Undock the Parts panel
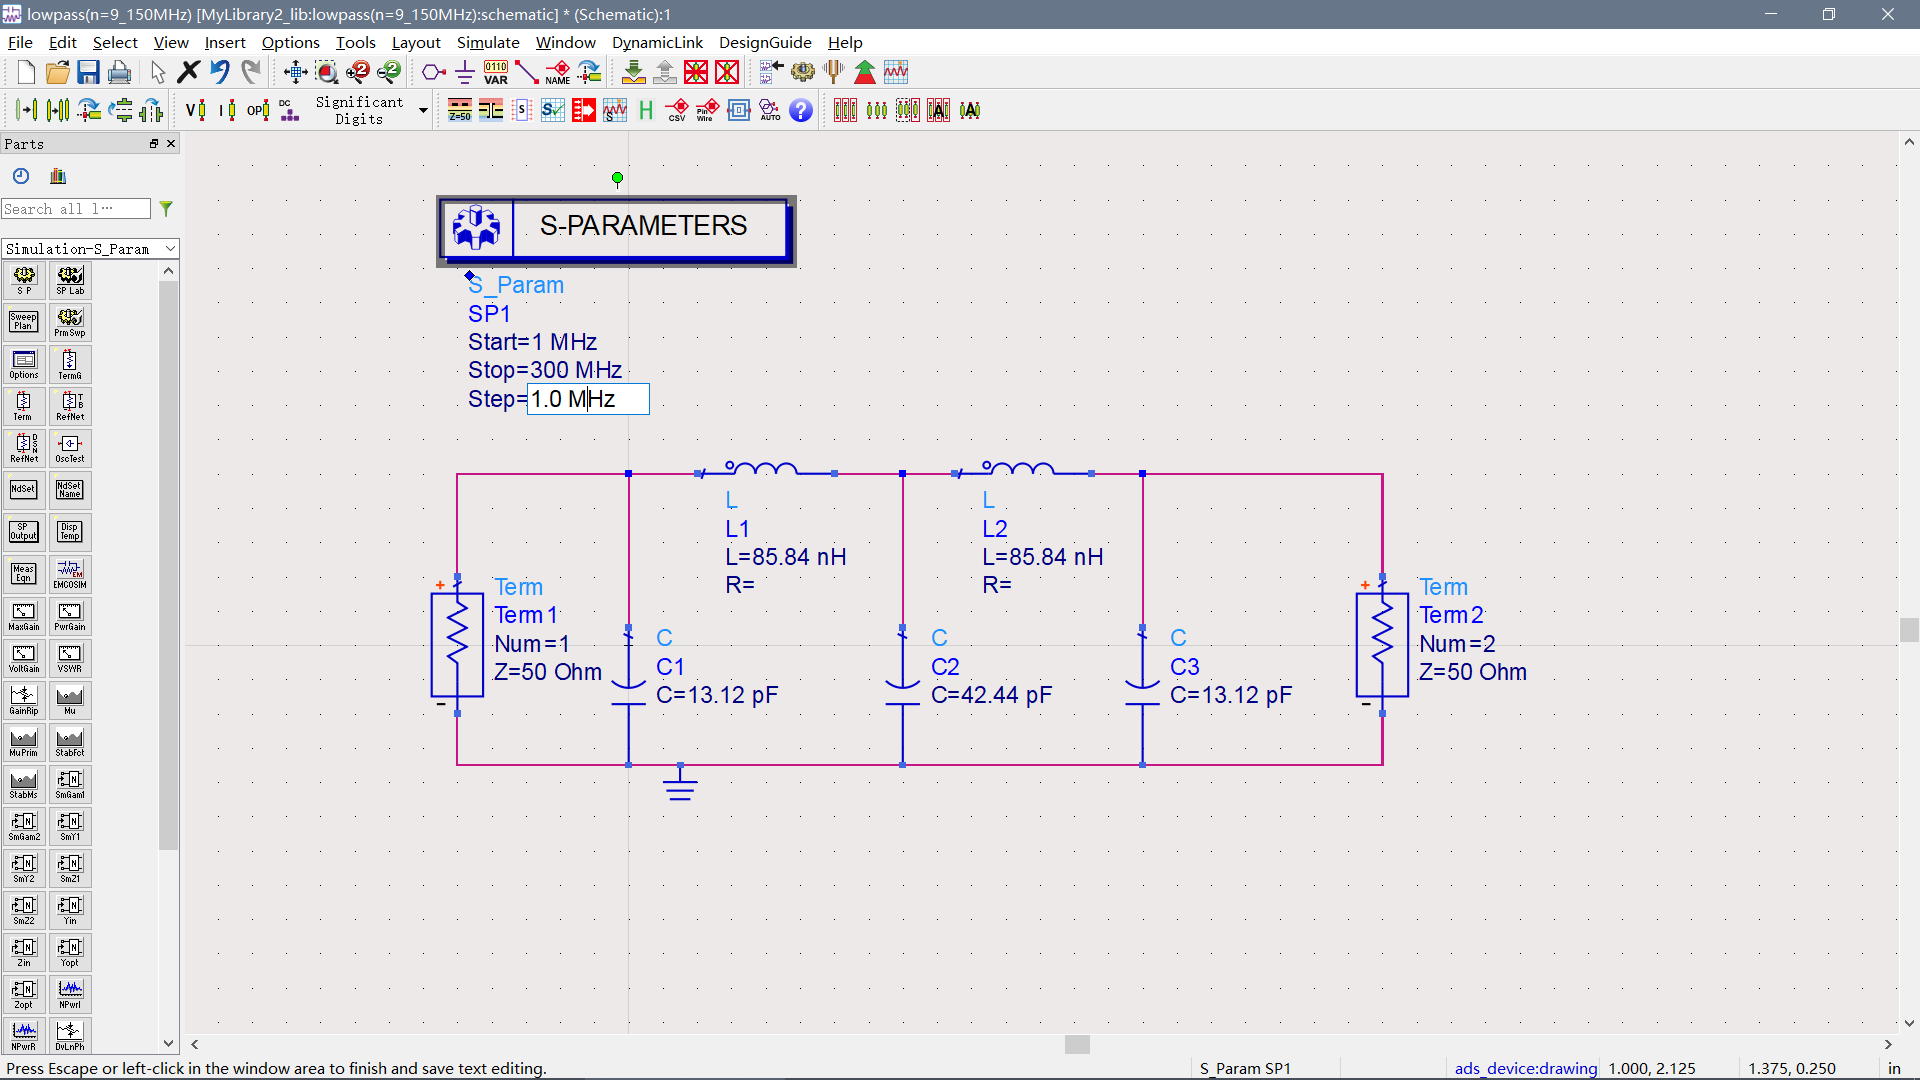The image size is (1920, 1080). [154, 144]
